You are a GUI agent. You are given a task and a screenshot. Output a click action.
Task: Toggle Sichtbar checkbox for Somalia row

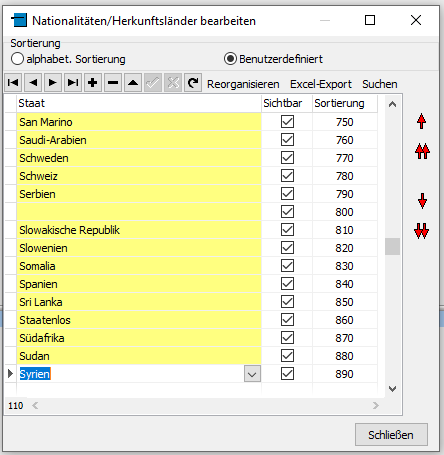[x=287, y=266]
